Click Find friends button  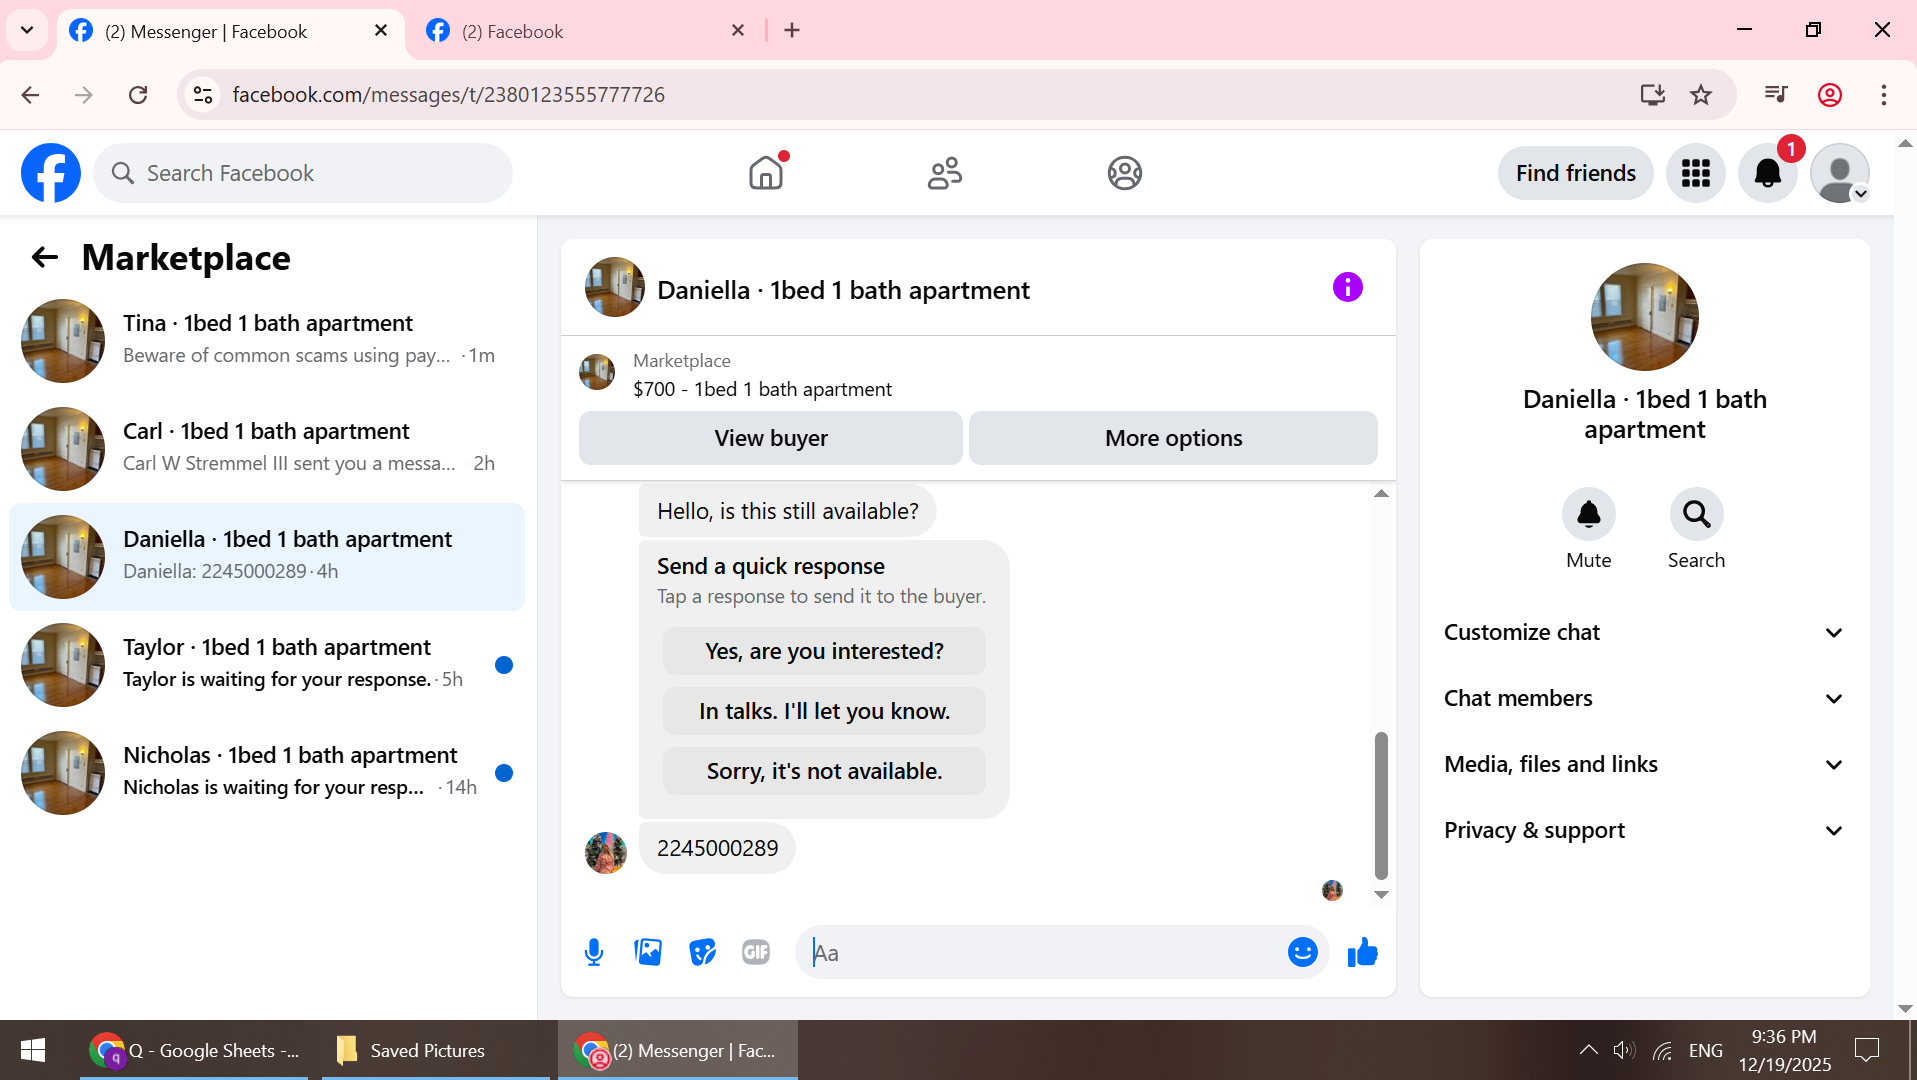point(1576,173)
